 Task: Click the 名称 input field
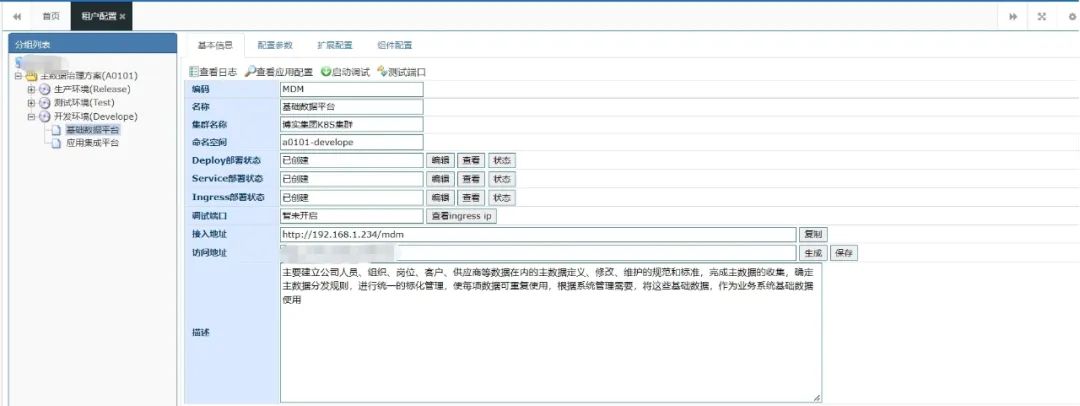pyautogui.click(x=351, y=107)
